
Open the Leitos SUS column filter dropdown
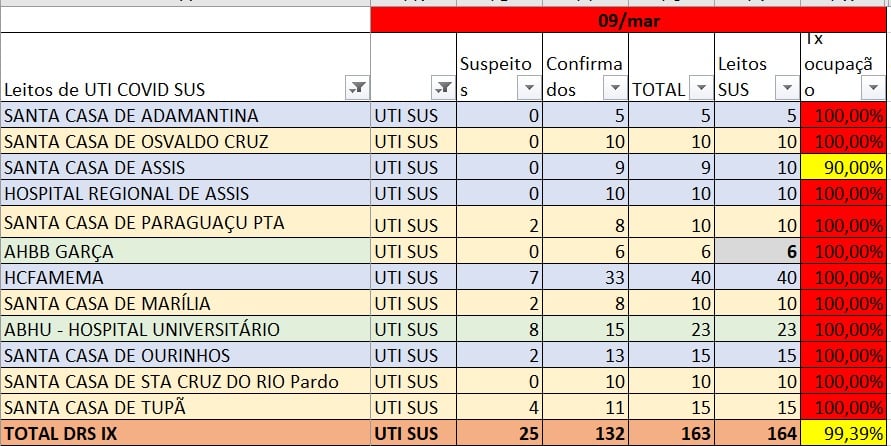787,88
